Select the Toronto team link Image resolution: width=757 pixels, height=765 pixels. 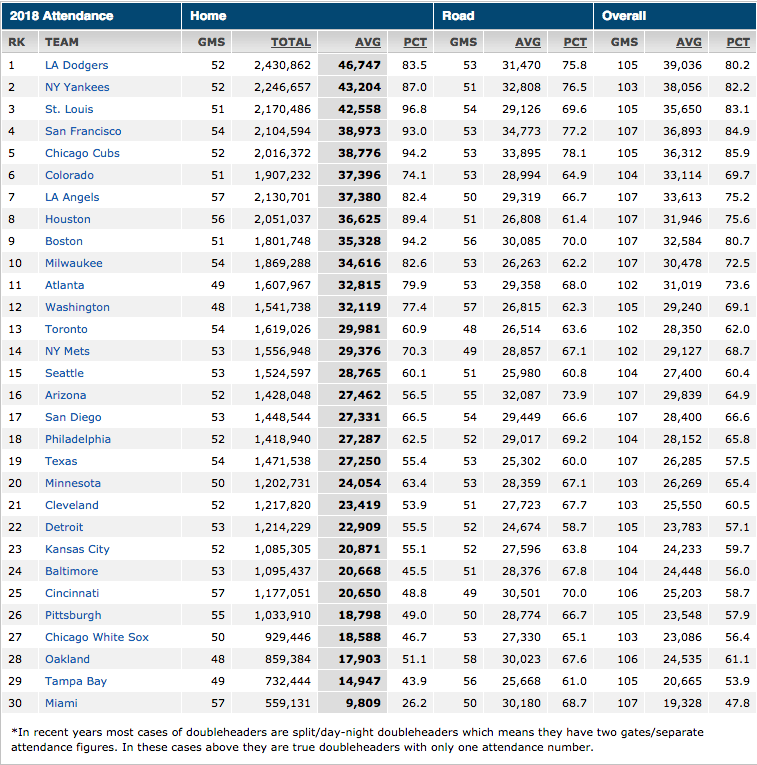66,329
